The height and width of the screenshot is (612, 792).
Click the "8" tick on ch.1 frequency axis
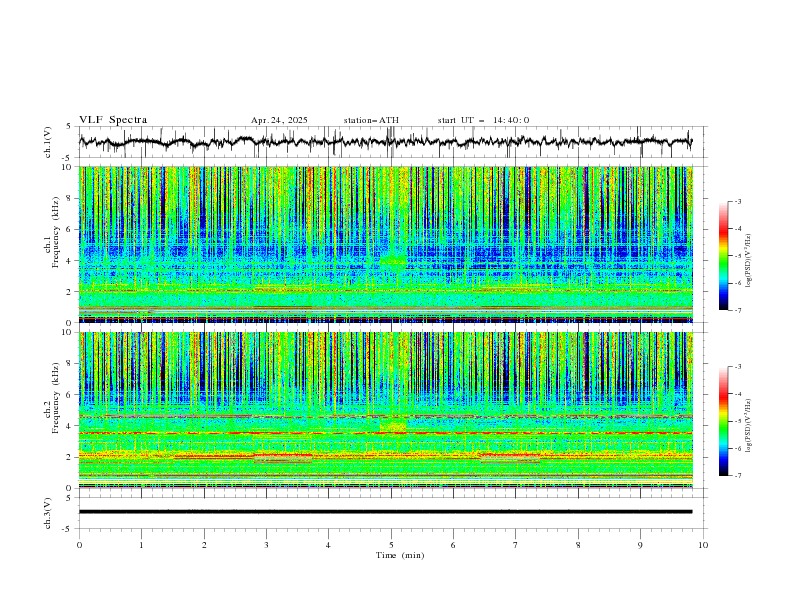point(70,198)
